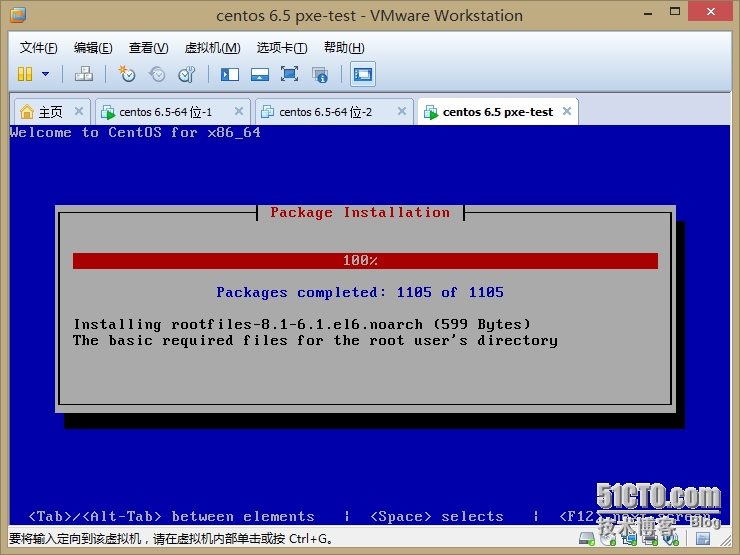Minimize the VMware Workstation window
This screenshot has width=740, height=555.
pos(648,13)
